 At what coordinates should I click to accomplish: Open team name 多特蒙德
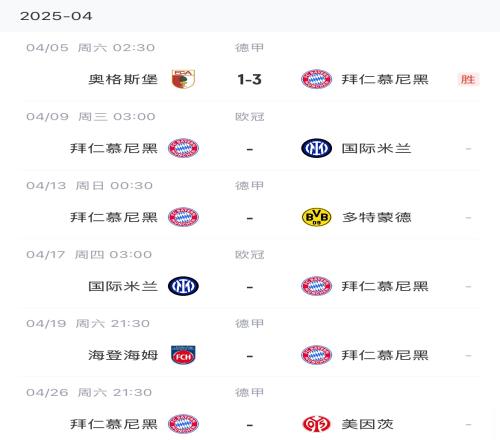[x=376, y=217]
